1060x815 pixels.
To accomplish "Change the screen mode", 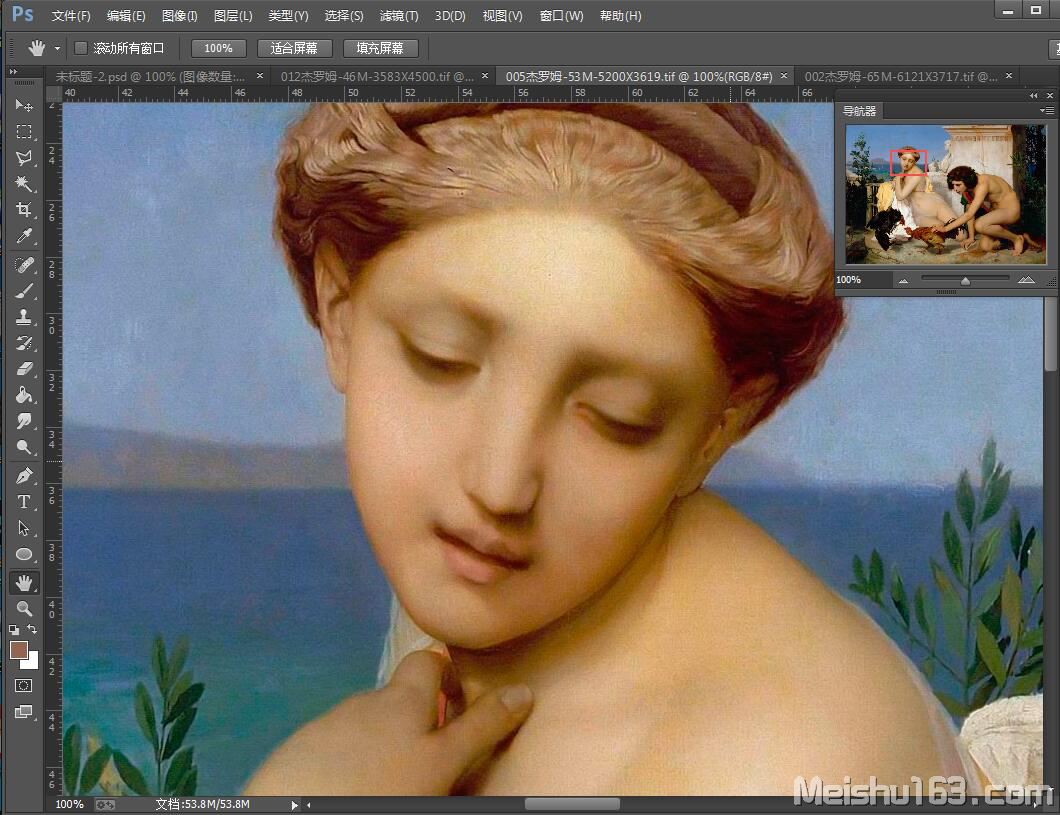I will [24, 711].
